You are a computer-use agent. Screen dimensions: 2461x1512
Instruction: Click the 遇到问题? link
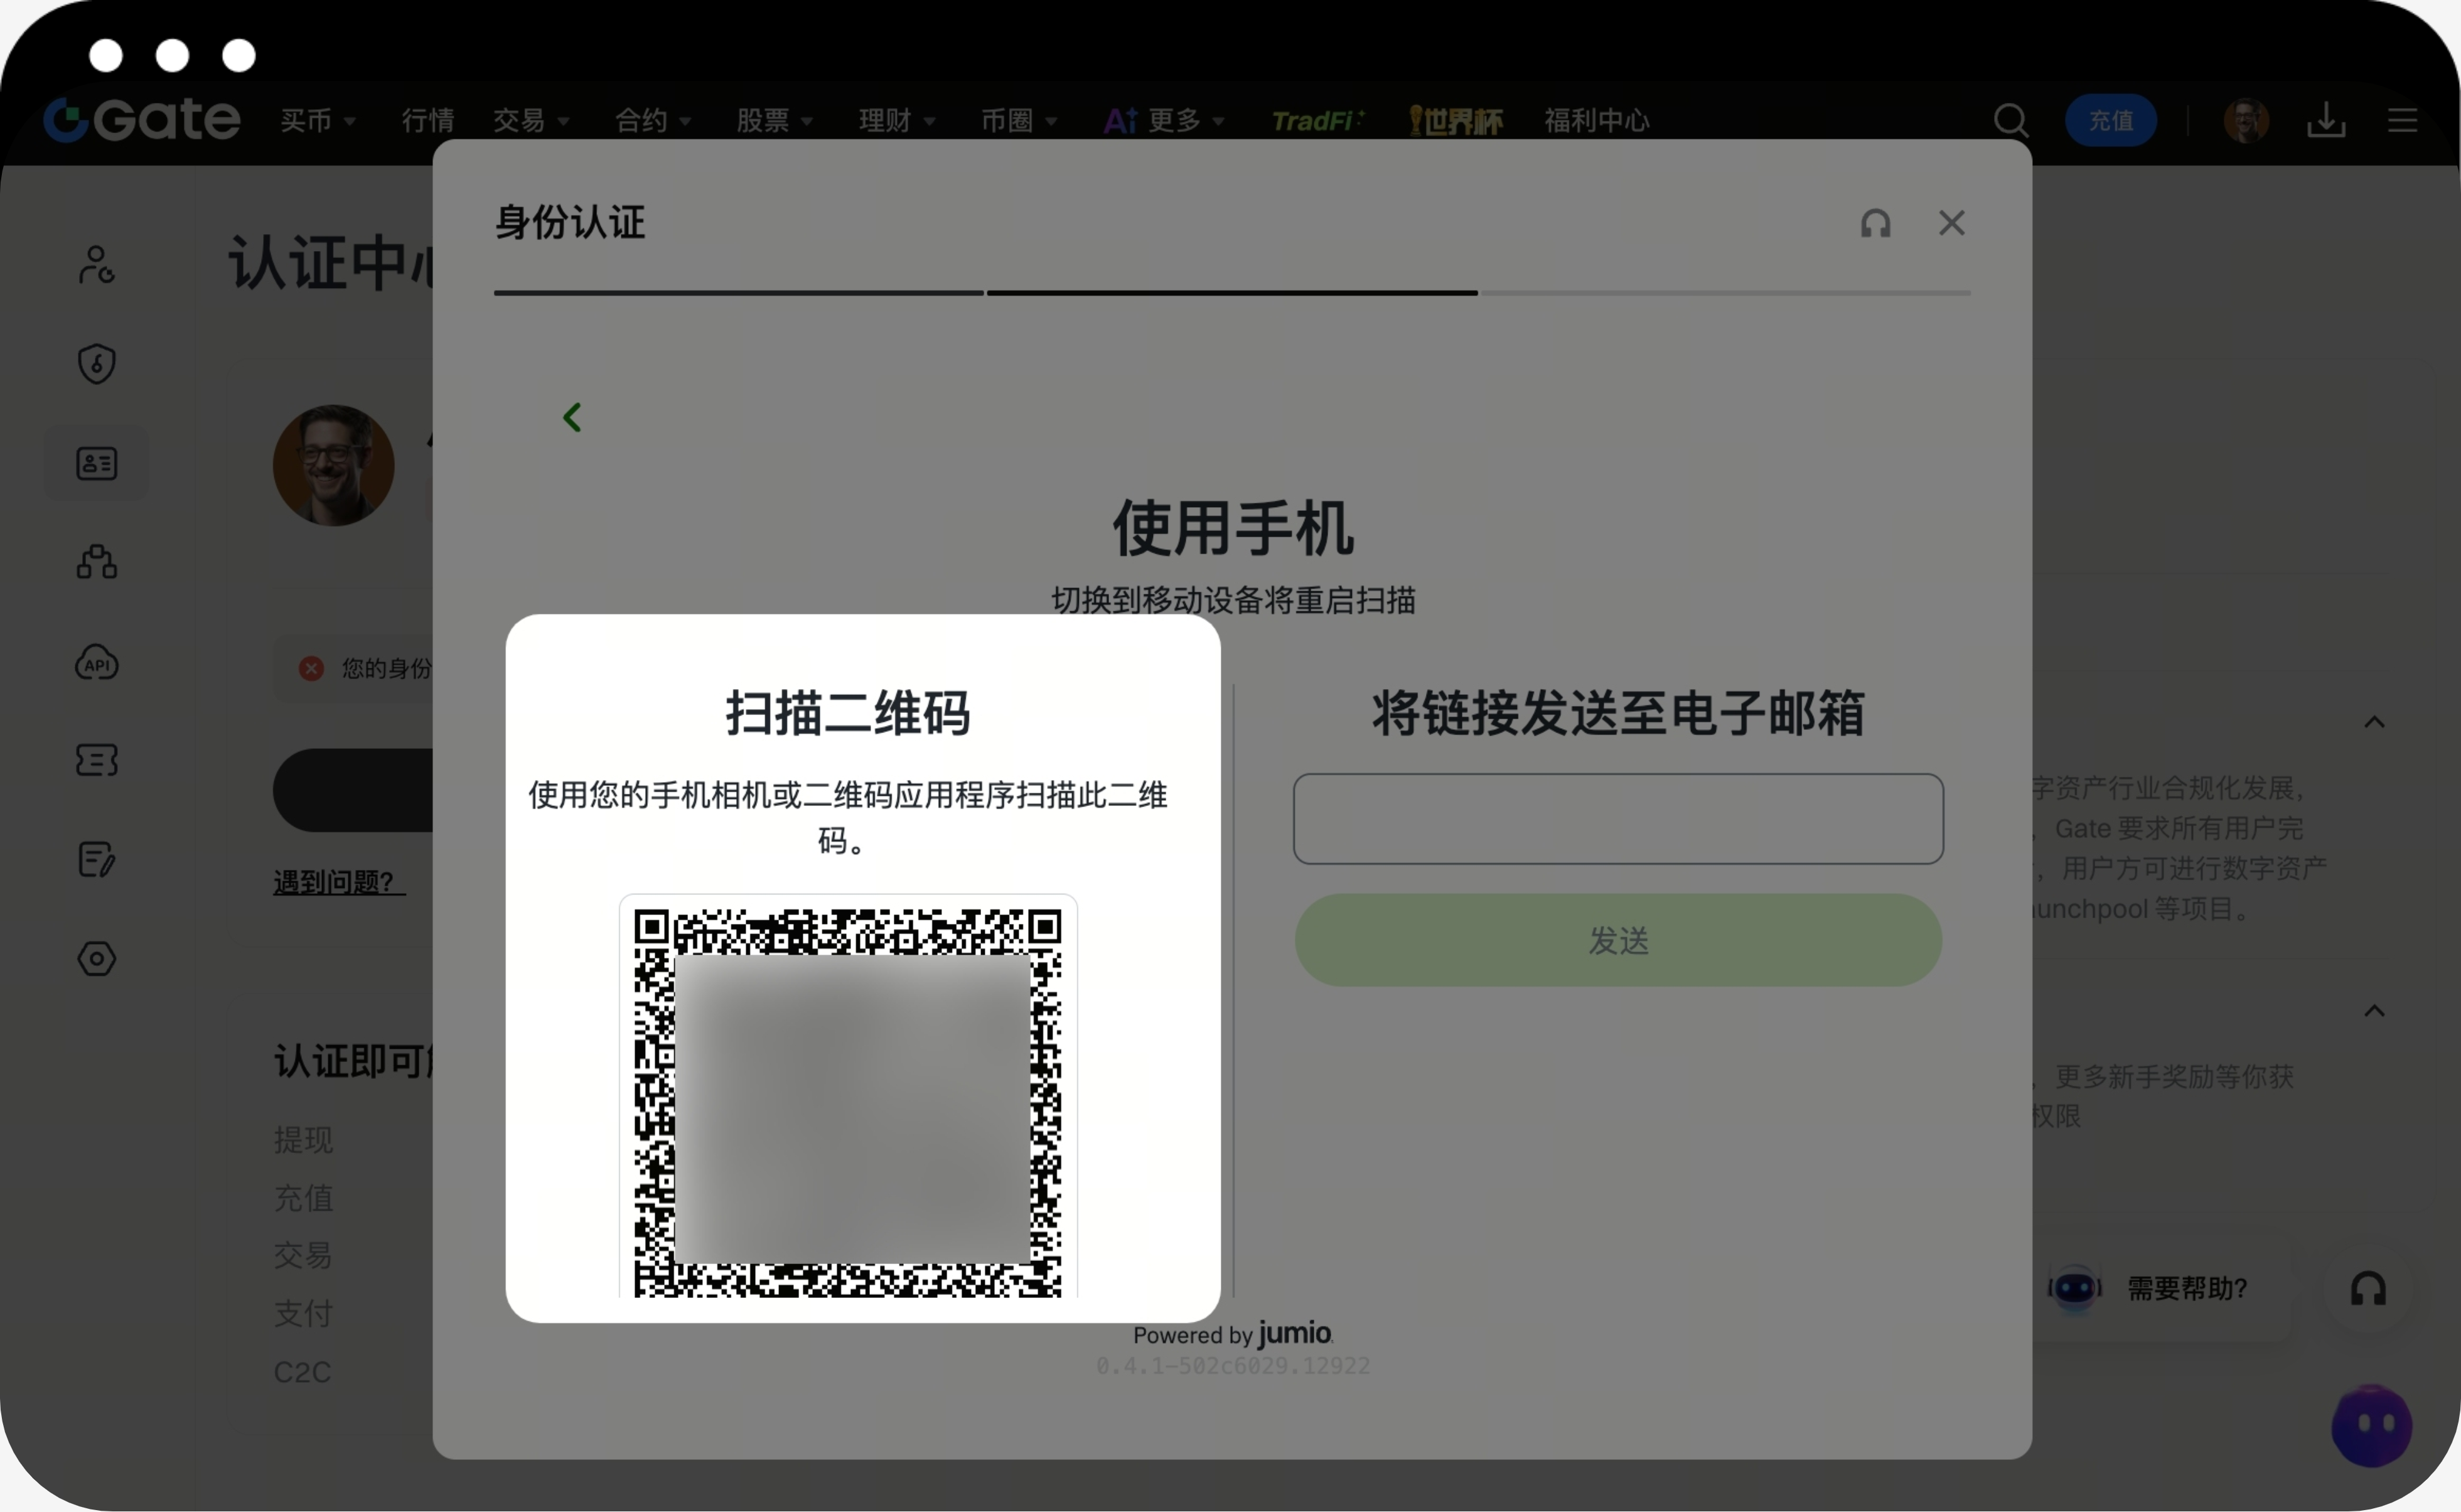coord(339,882)
